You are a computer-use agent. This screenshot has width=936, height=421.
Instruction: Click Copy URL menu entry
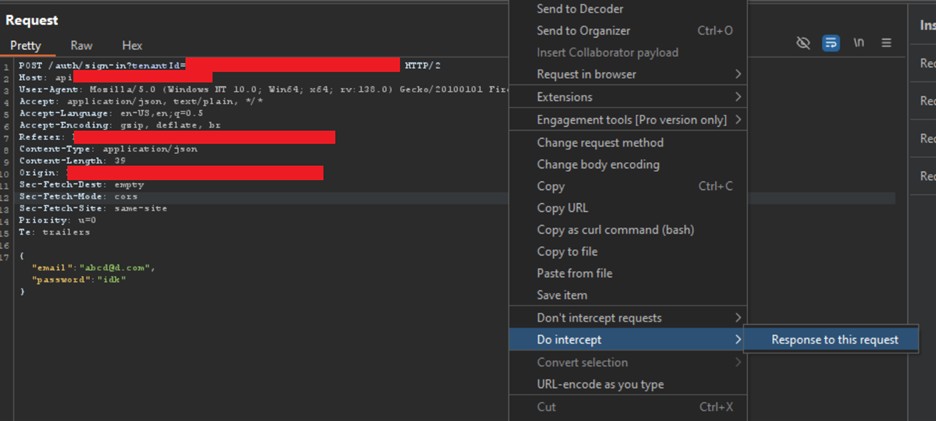pos(562,208)
